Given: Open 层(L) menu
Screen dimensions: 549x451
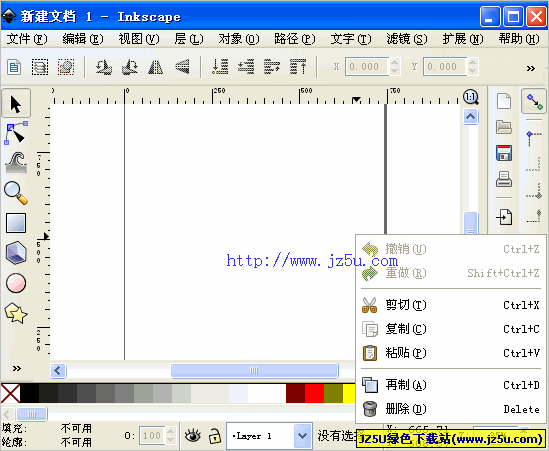Looking at the screenshot, I should click(189, 39).
